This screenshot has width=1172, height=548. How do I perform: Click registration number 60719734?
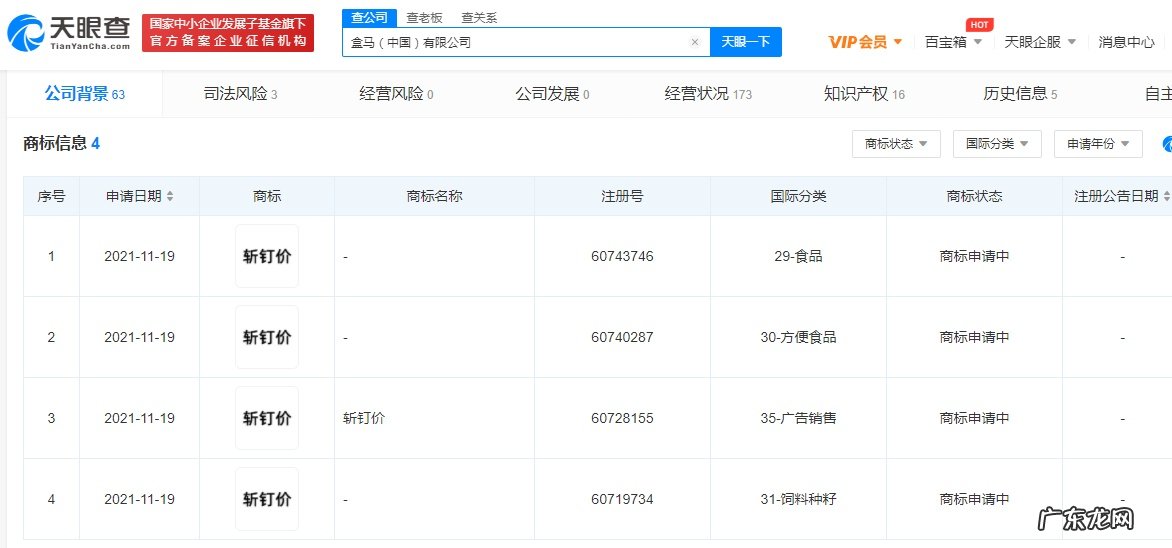622,499
